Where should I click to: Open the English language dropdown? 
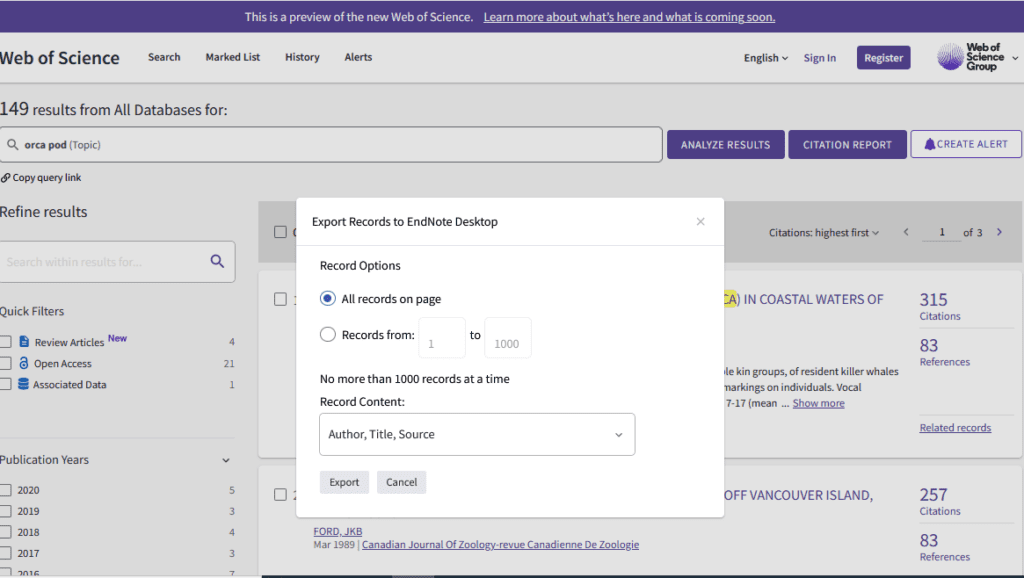[x=765, y=58]
